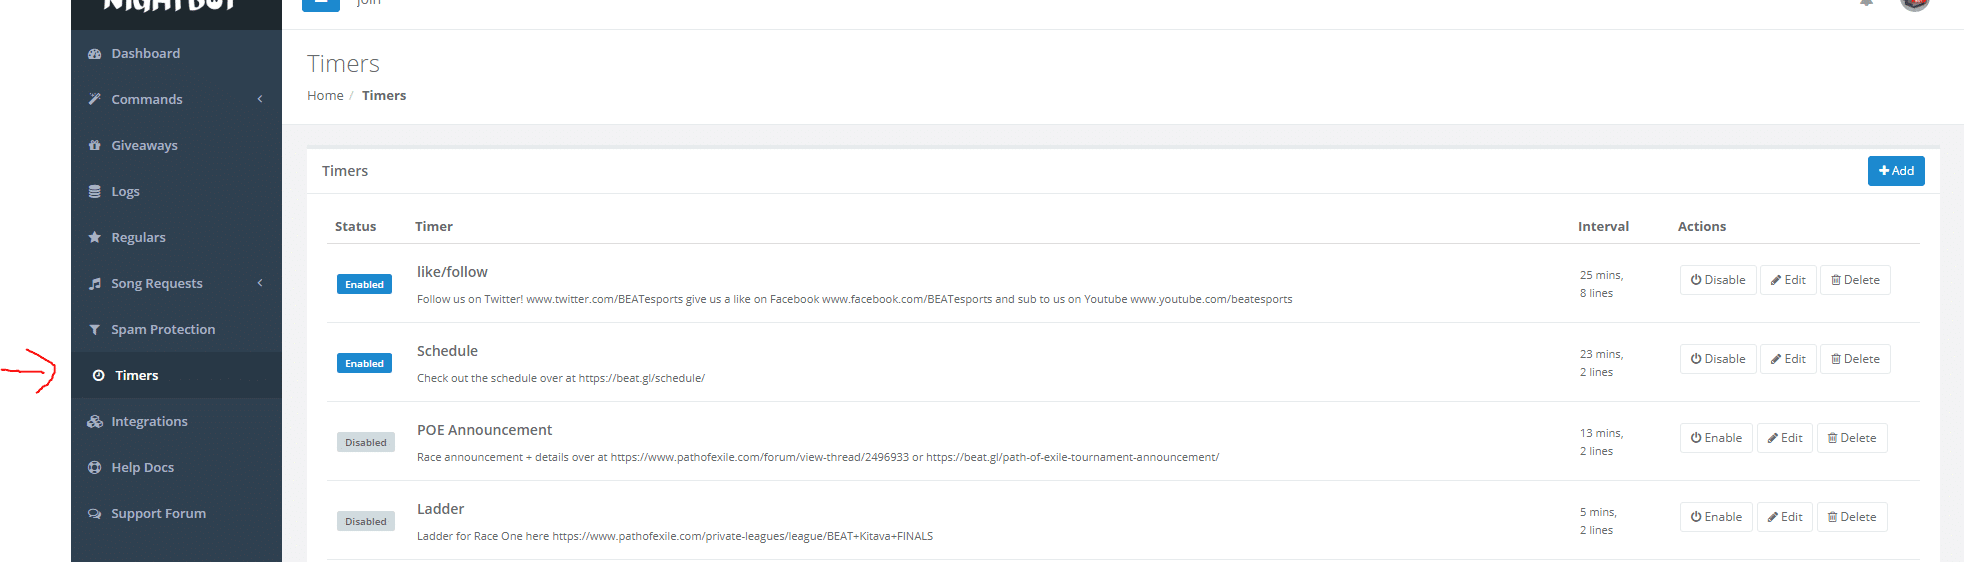Click the 'Check out the schedule' message text
The image size is (1964, 562).
pyautogui.click(x=561, y=378)
